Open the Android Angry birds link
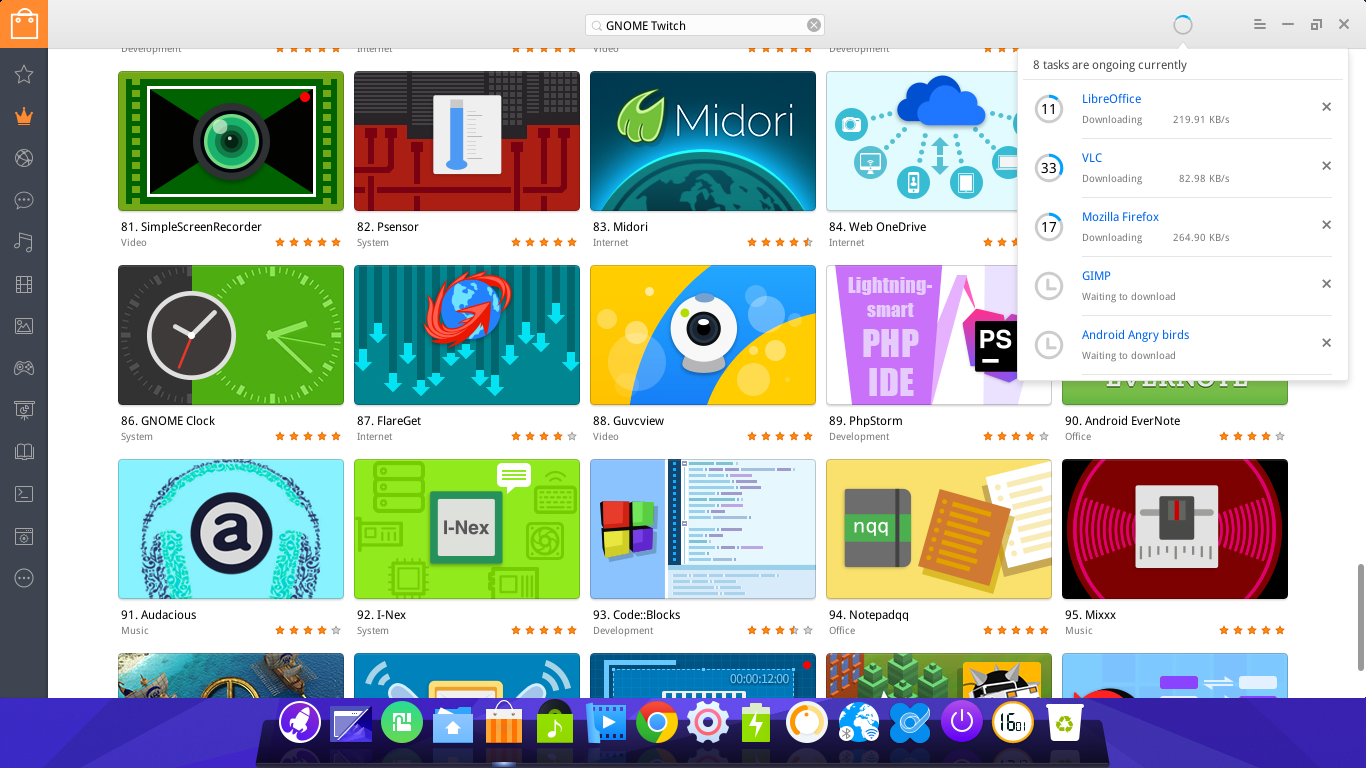1366x768 pixels. coord(1135,335)
